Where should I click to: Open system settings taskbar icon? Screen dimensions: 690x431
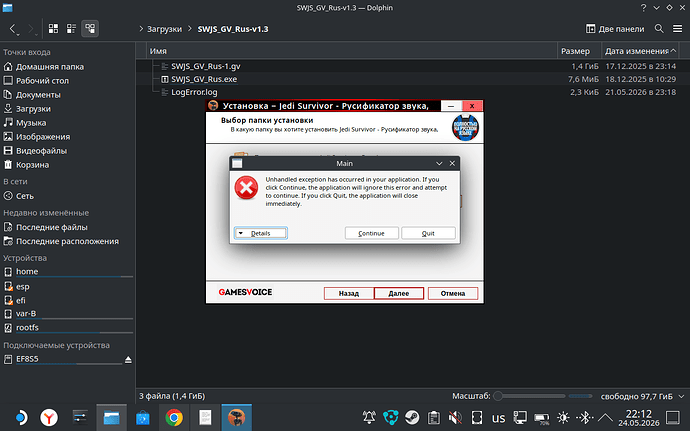80,417
